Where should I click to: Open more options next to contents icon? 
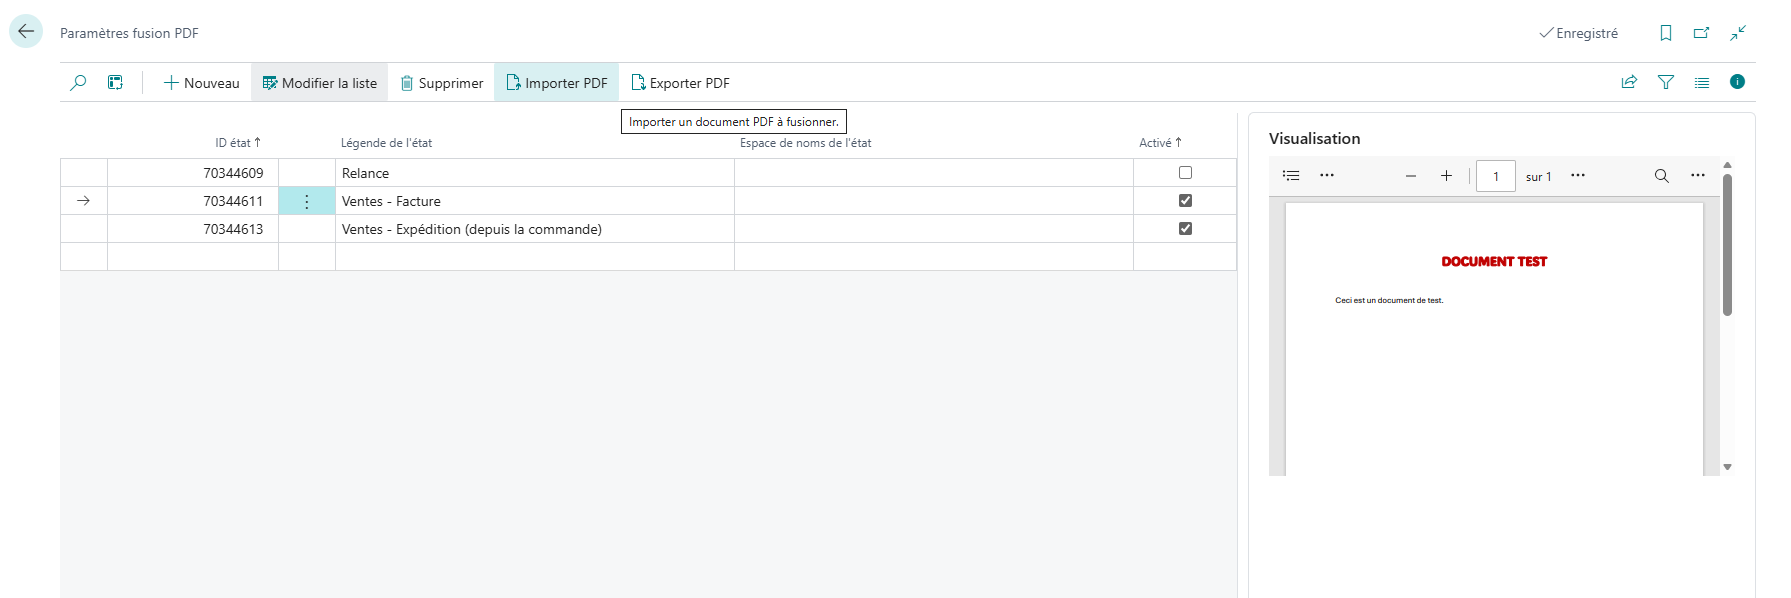[x=1327, y=175]
